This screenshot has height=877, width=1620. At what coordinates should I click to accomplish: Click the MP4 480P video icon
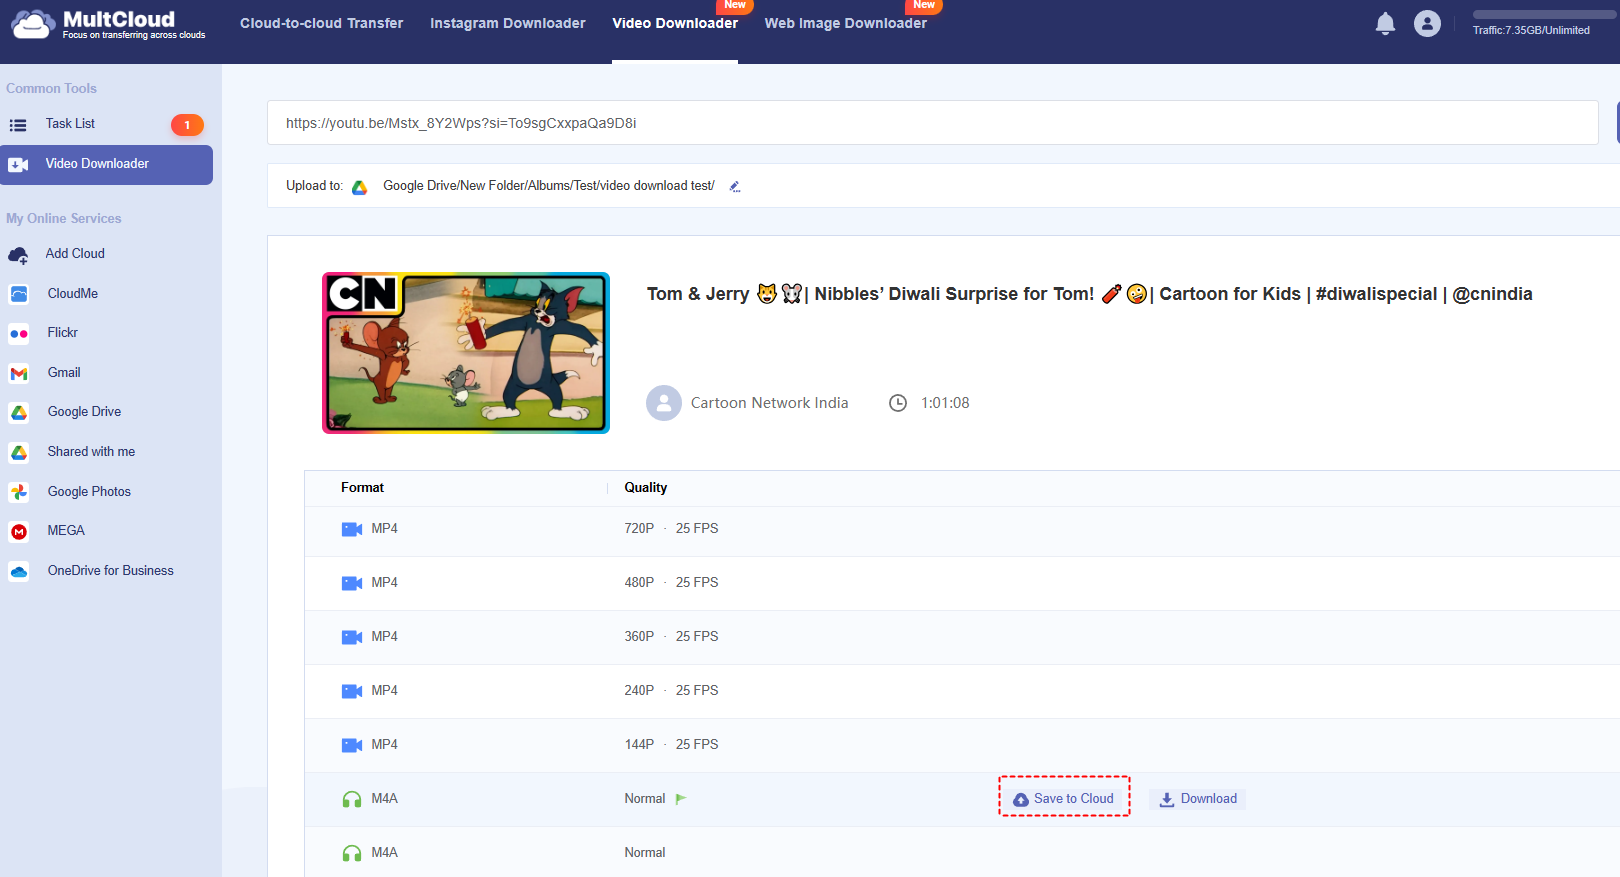[352, 583]
